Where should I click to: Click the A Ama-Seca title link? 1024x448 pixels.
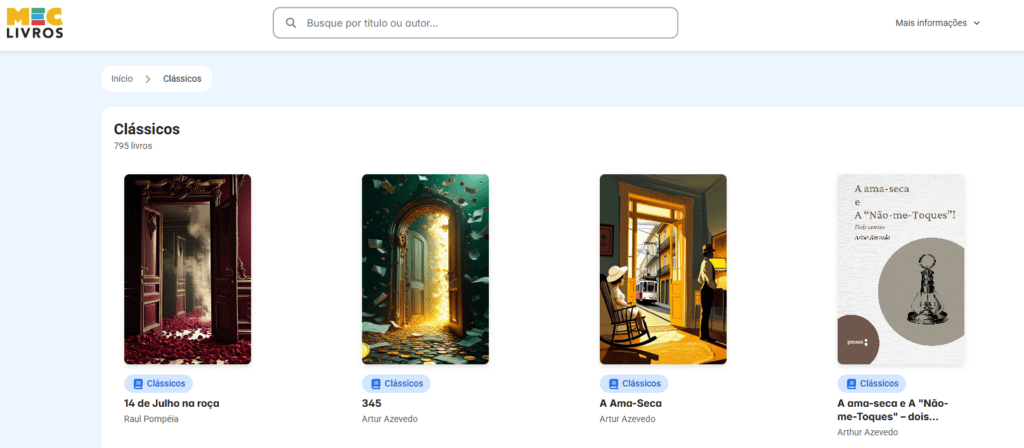click(x=631, y=404)
